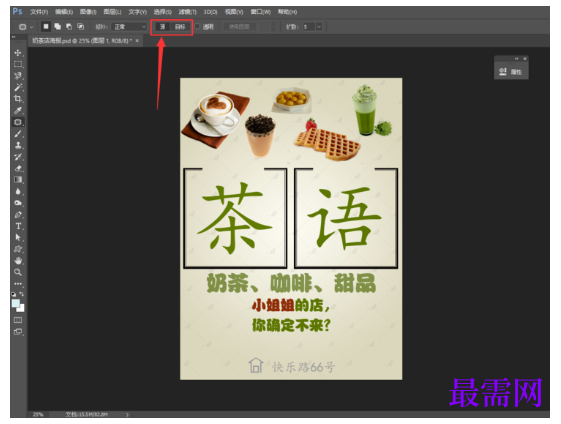Click the Diffusion value field showing 5
The height and width of the screenshot is (424, 561).
pyautogui.click(x=308, y=27)
